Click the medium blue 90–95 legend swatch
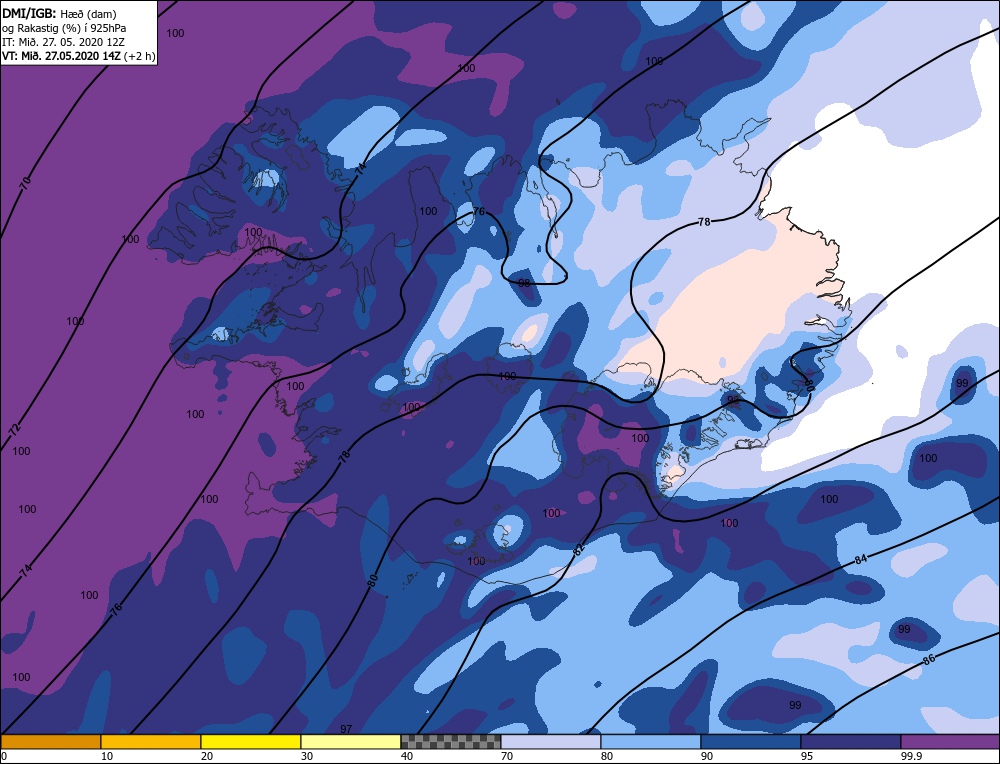 point(751,741)
